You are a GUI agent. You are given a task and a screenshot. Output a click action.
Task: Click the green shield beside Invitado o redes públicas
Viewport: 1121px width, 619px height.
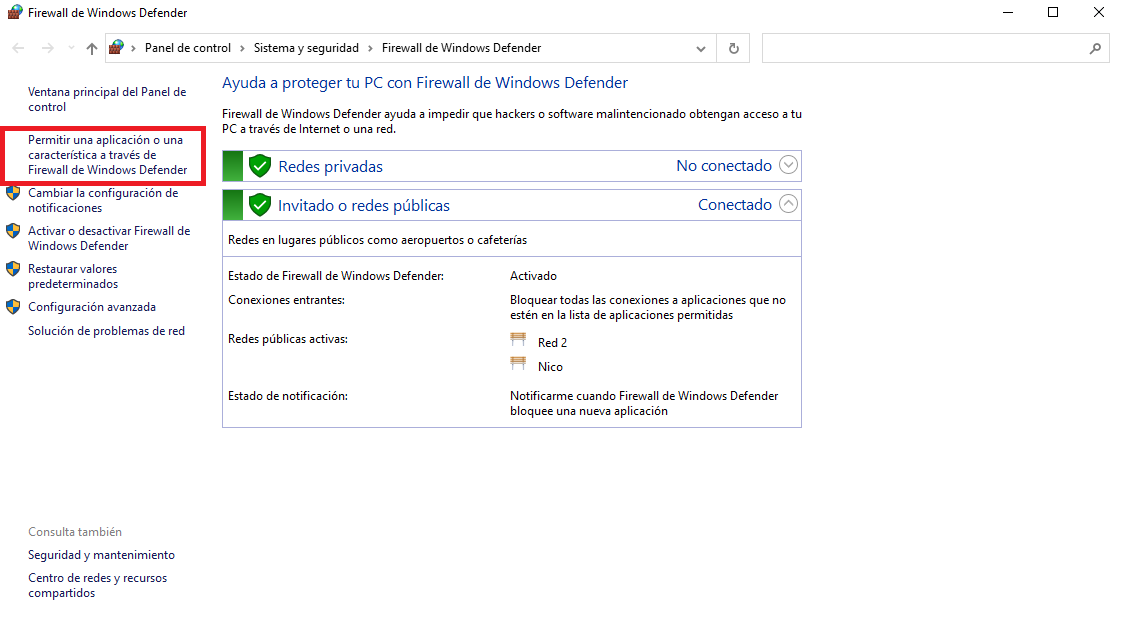click(x=260, y=205)
